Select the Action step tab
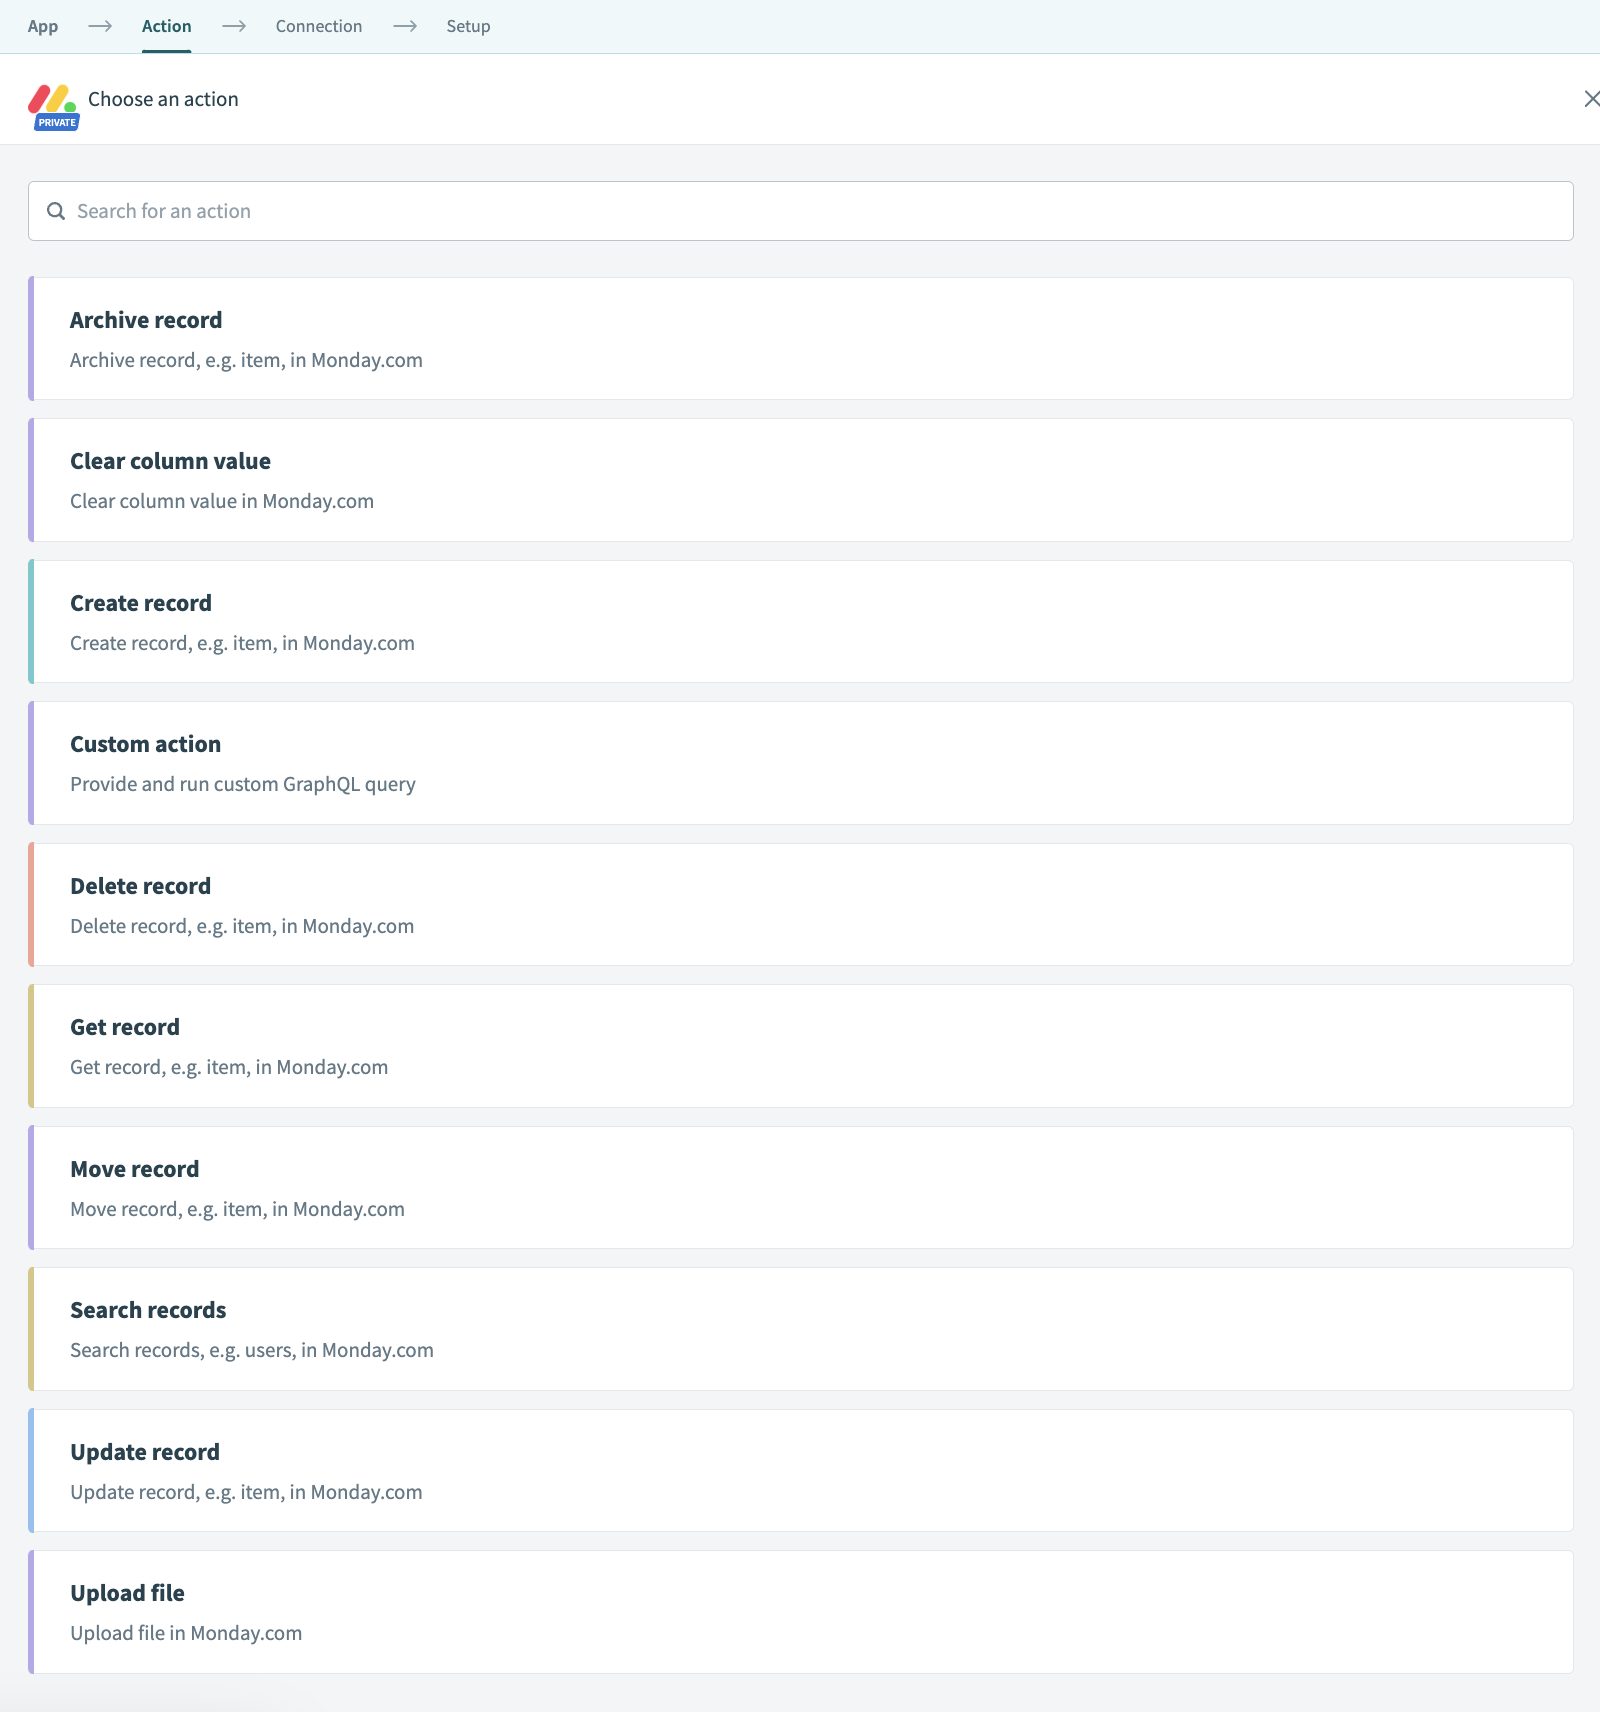 pos(166,26)
